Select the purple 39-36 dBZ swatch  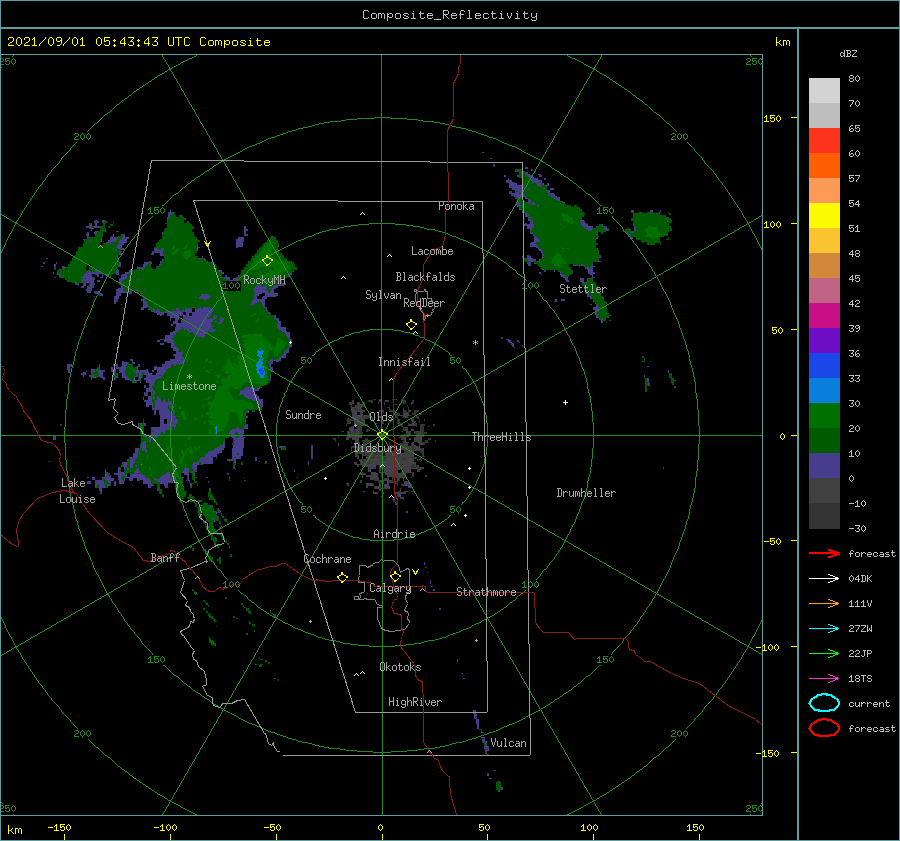[824, 341]
